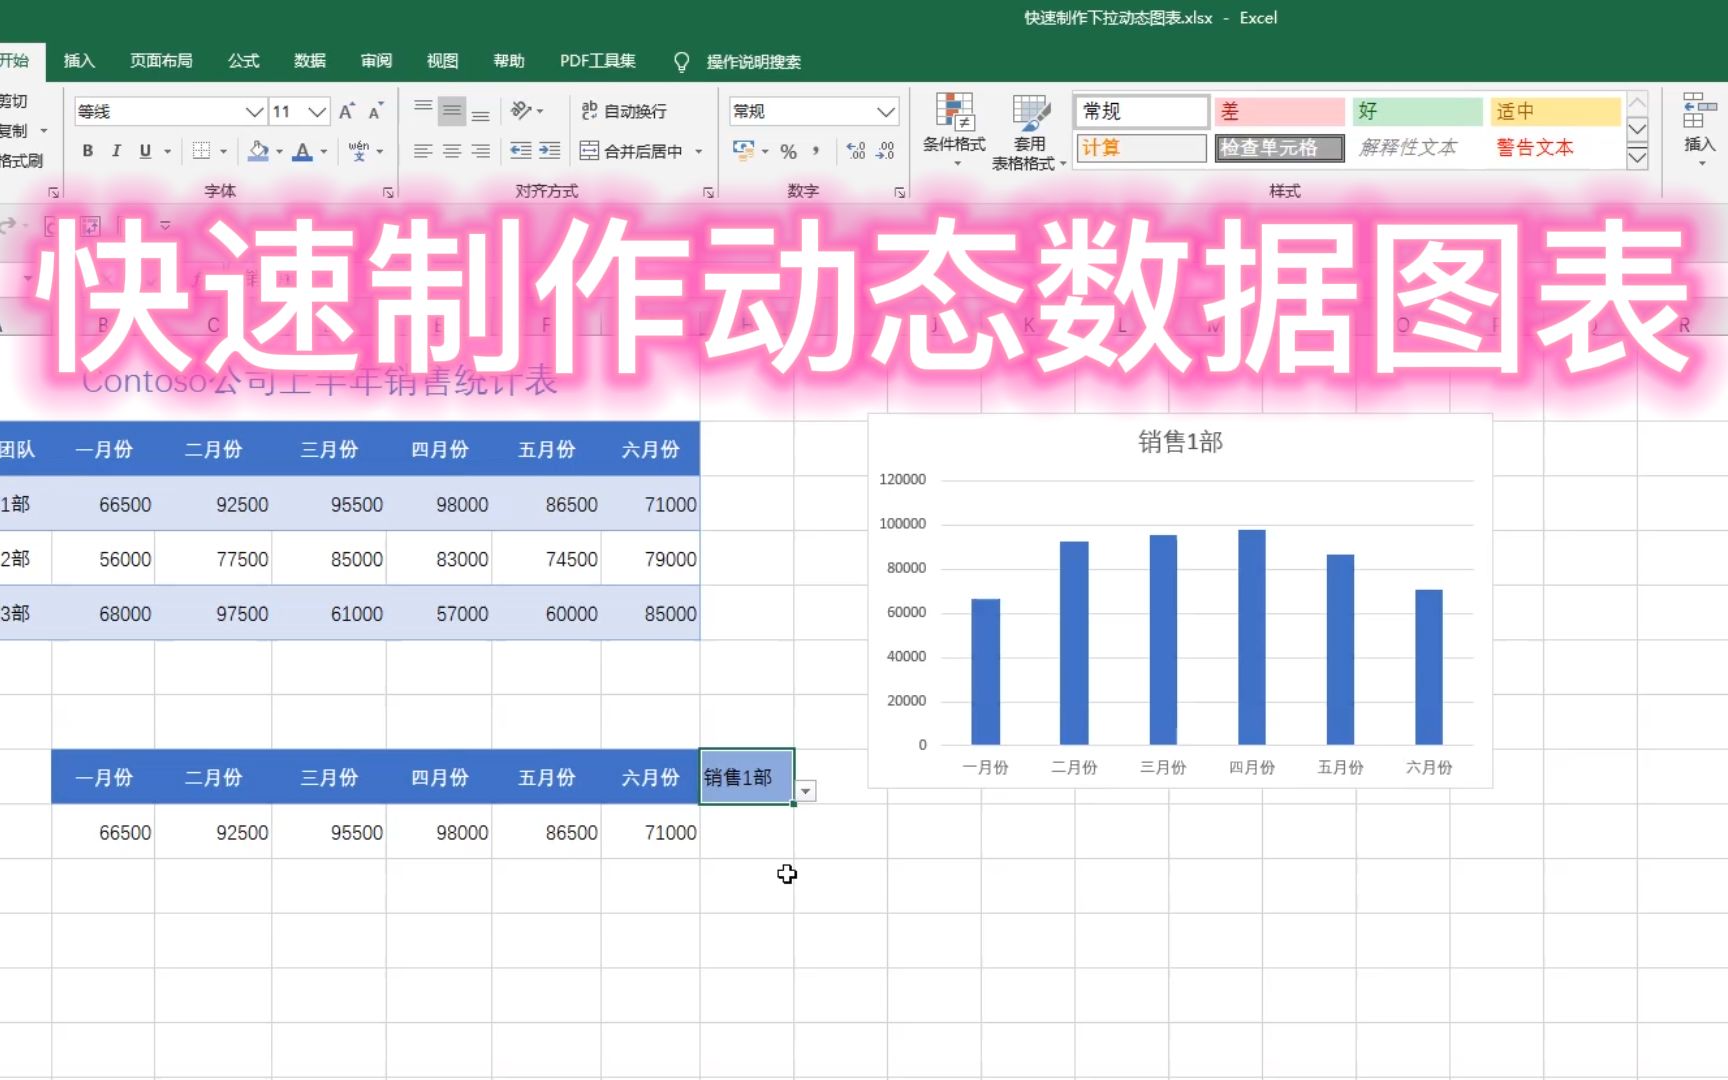This screenshot has width=1728, height=1080.
Task: Click 操作说明搜索 search box
Action: [x=753, y=62]
